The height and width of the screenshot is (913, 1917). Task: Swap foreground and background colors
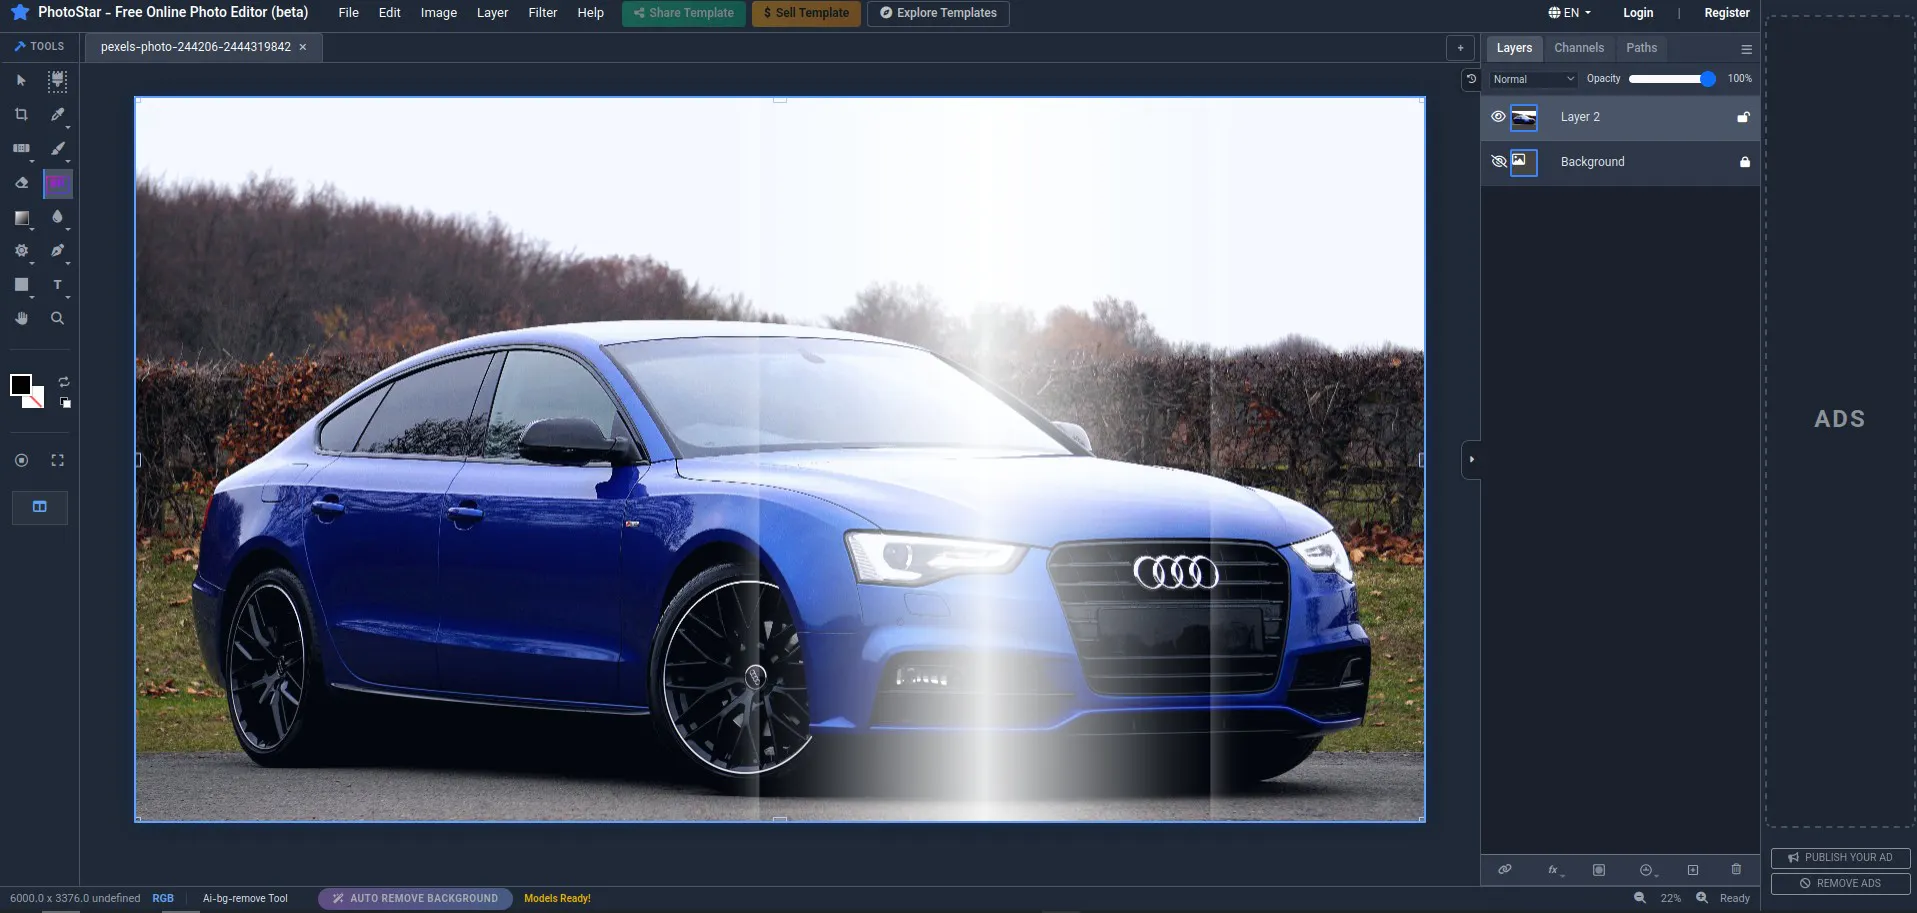tap(64, 382)
